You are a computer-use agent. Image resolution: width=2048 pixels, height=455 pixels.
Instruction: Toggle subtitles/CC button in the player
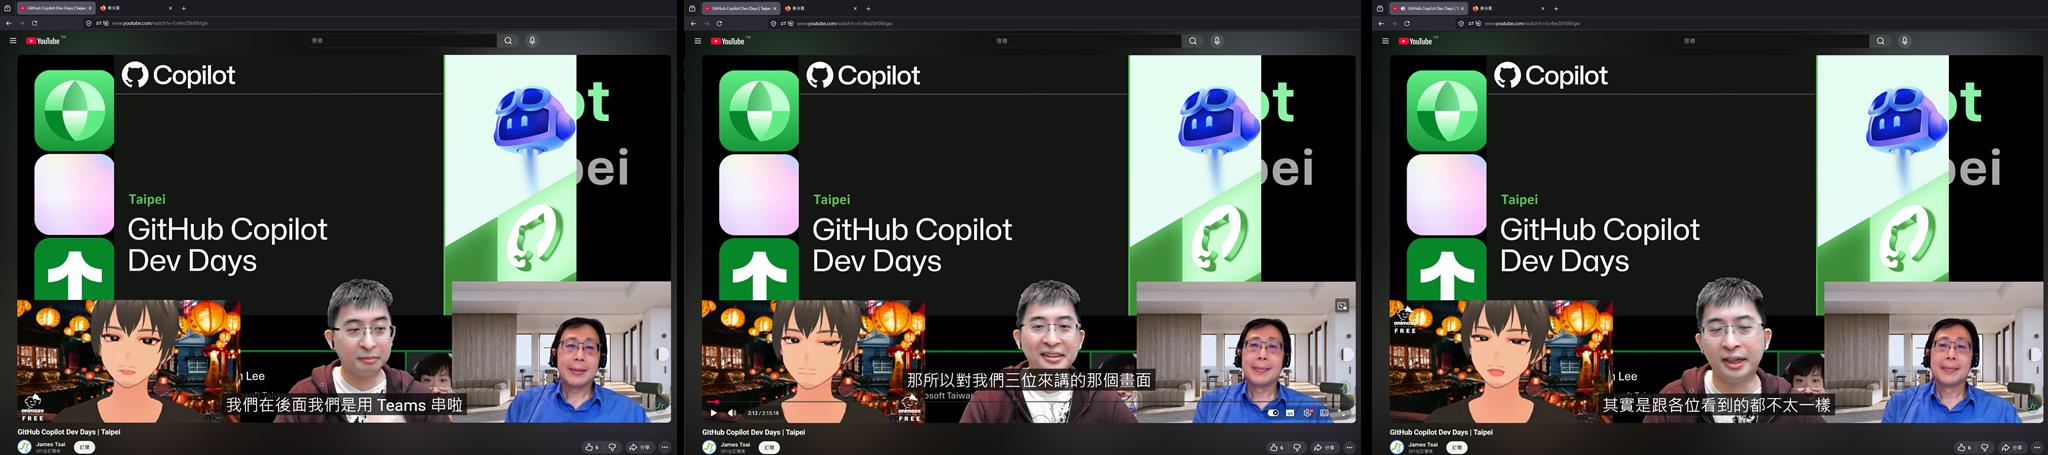(1290, 413)
